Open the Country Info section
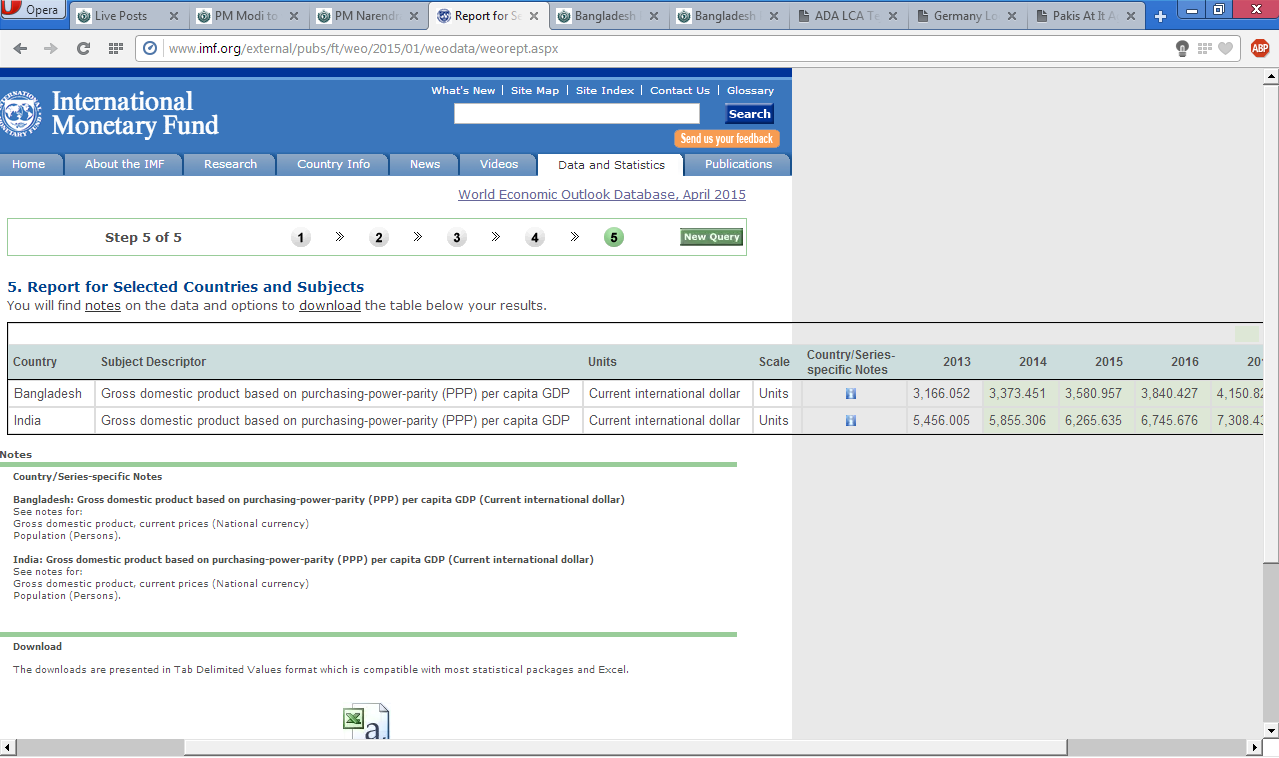The width and height of the screenshot is (1279, 758). tap(333, 164)
